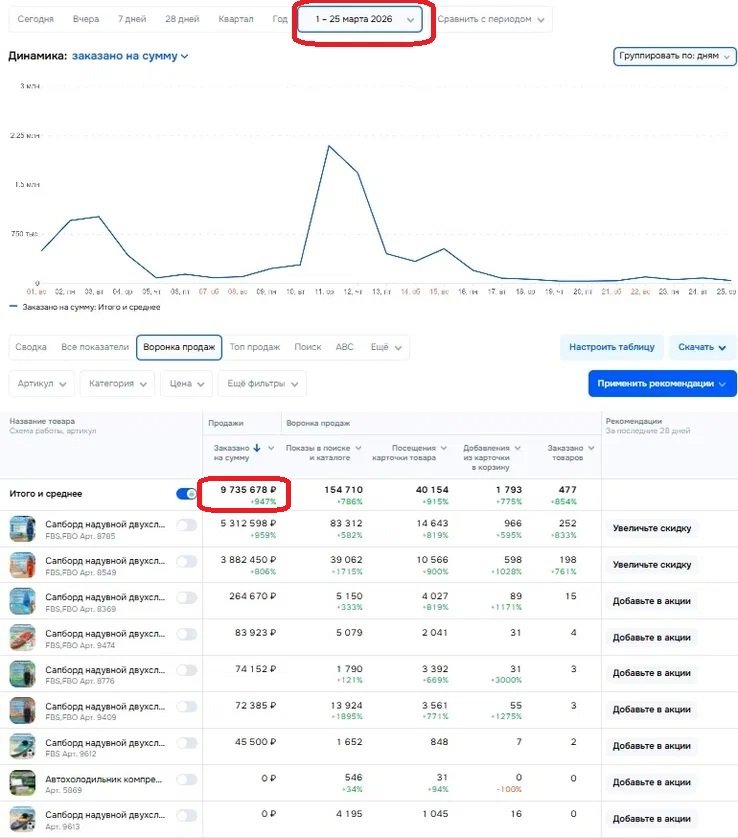
Task: Click 'Добавьте в акции' for Автохолодильник row
Action: [x=651, y=782]
